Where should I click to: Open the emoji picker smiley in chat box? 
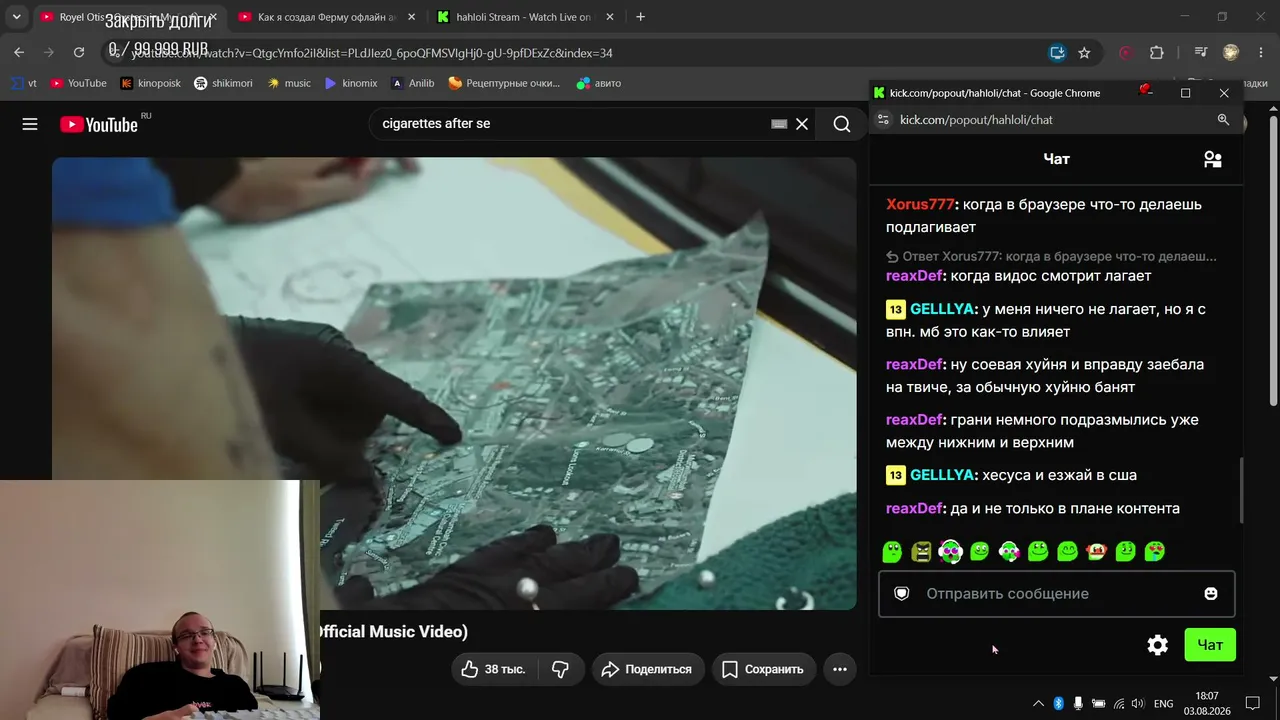1211,594
